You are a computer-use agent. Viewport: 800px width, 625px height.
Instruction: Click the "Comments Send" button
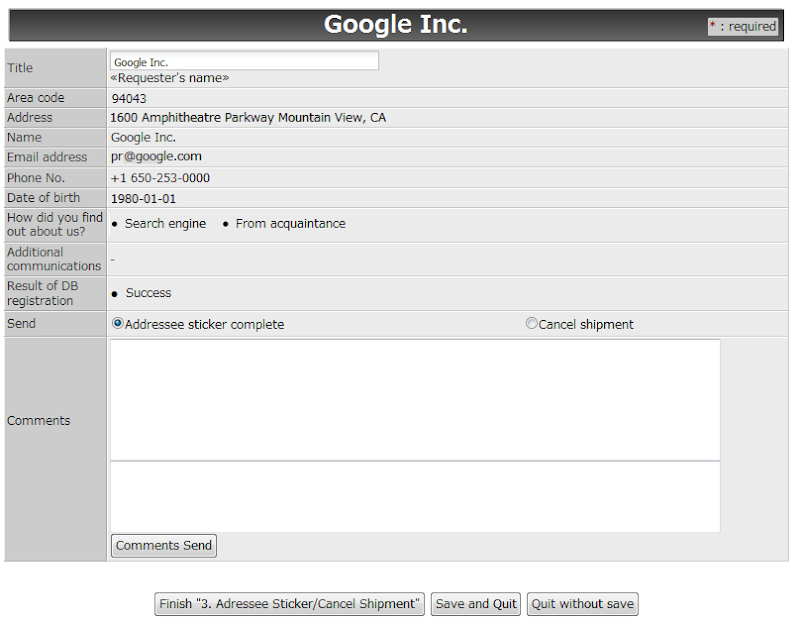tap(163, 546)
